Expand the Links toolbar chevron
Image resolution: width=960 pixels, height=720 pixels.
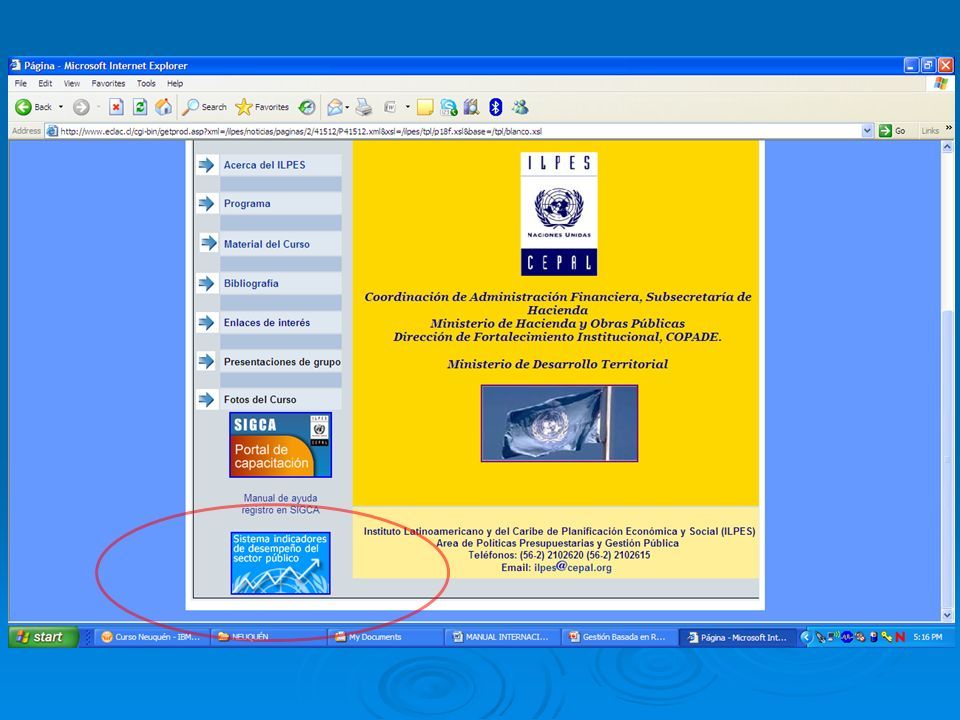(949, 129)
